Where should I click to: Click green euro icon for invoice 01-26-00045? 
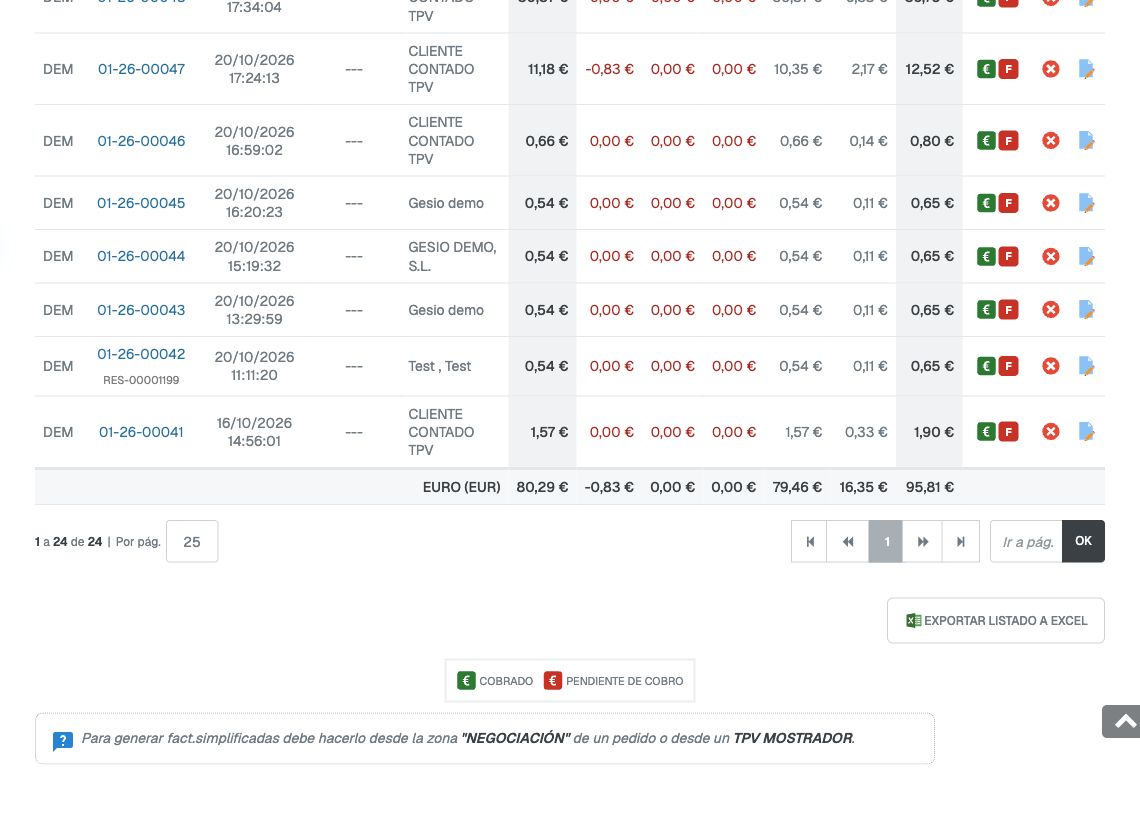[x=986, y=203]
